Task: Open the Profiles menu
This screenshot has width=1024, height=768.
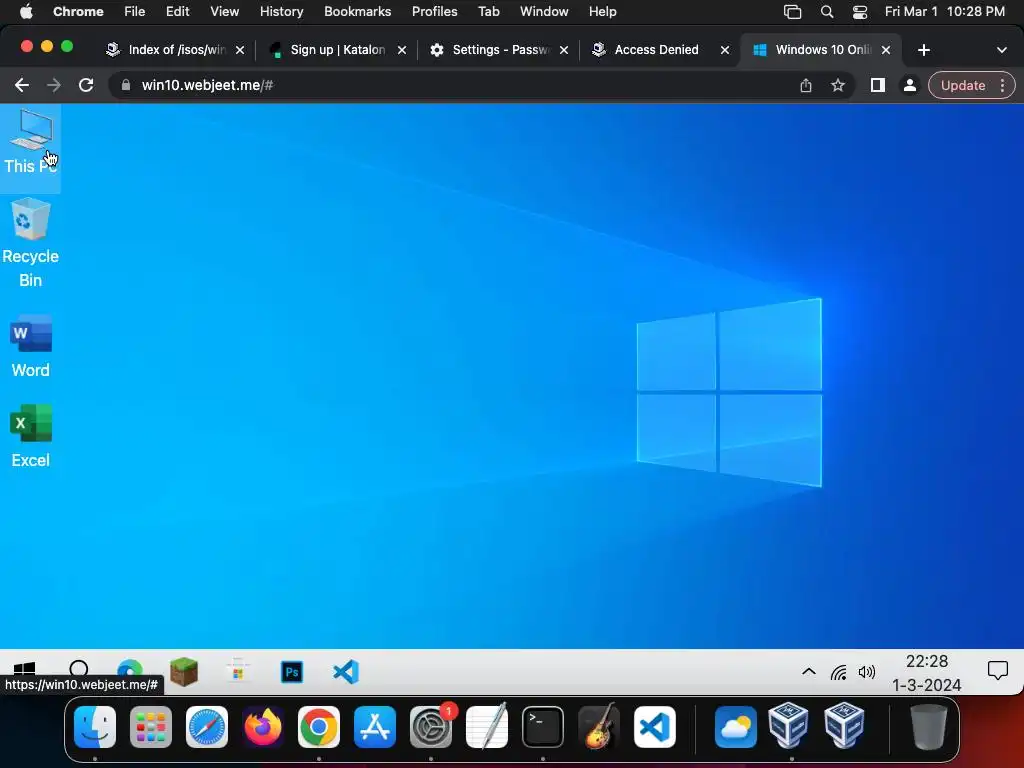Action: point(434,11)
